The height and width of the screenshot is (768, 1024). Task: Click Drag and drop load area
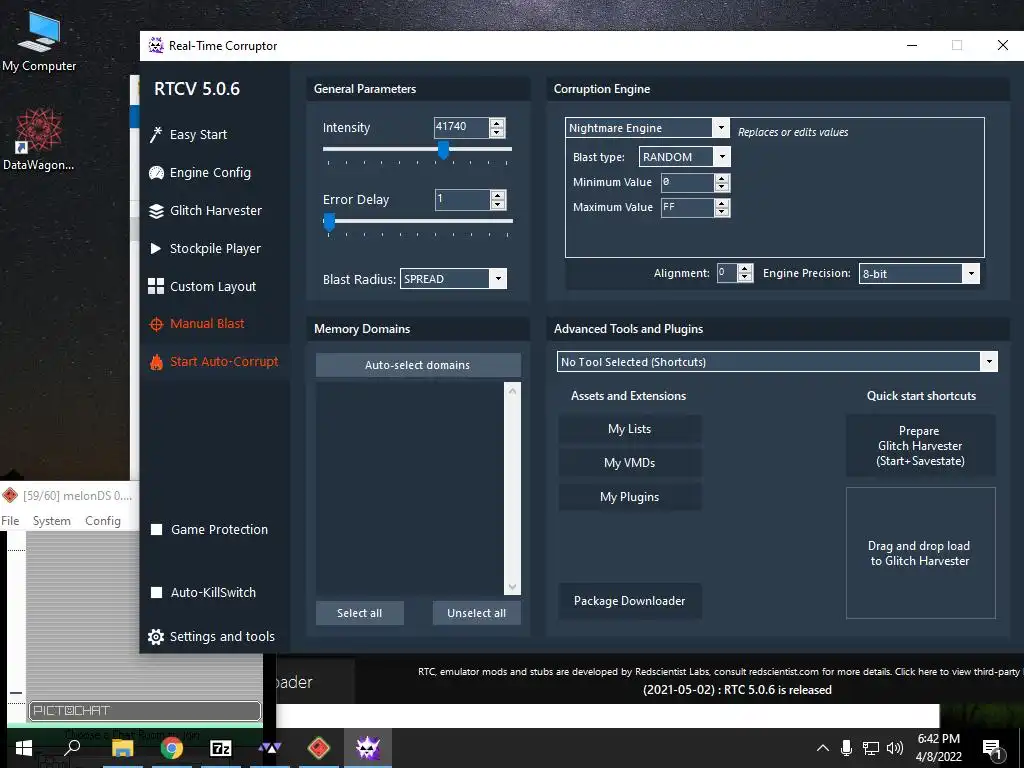tap(920, 553)
